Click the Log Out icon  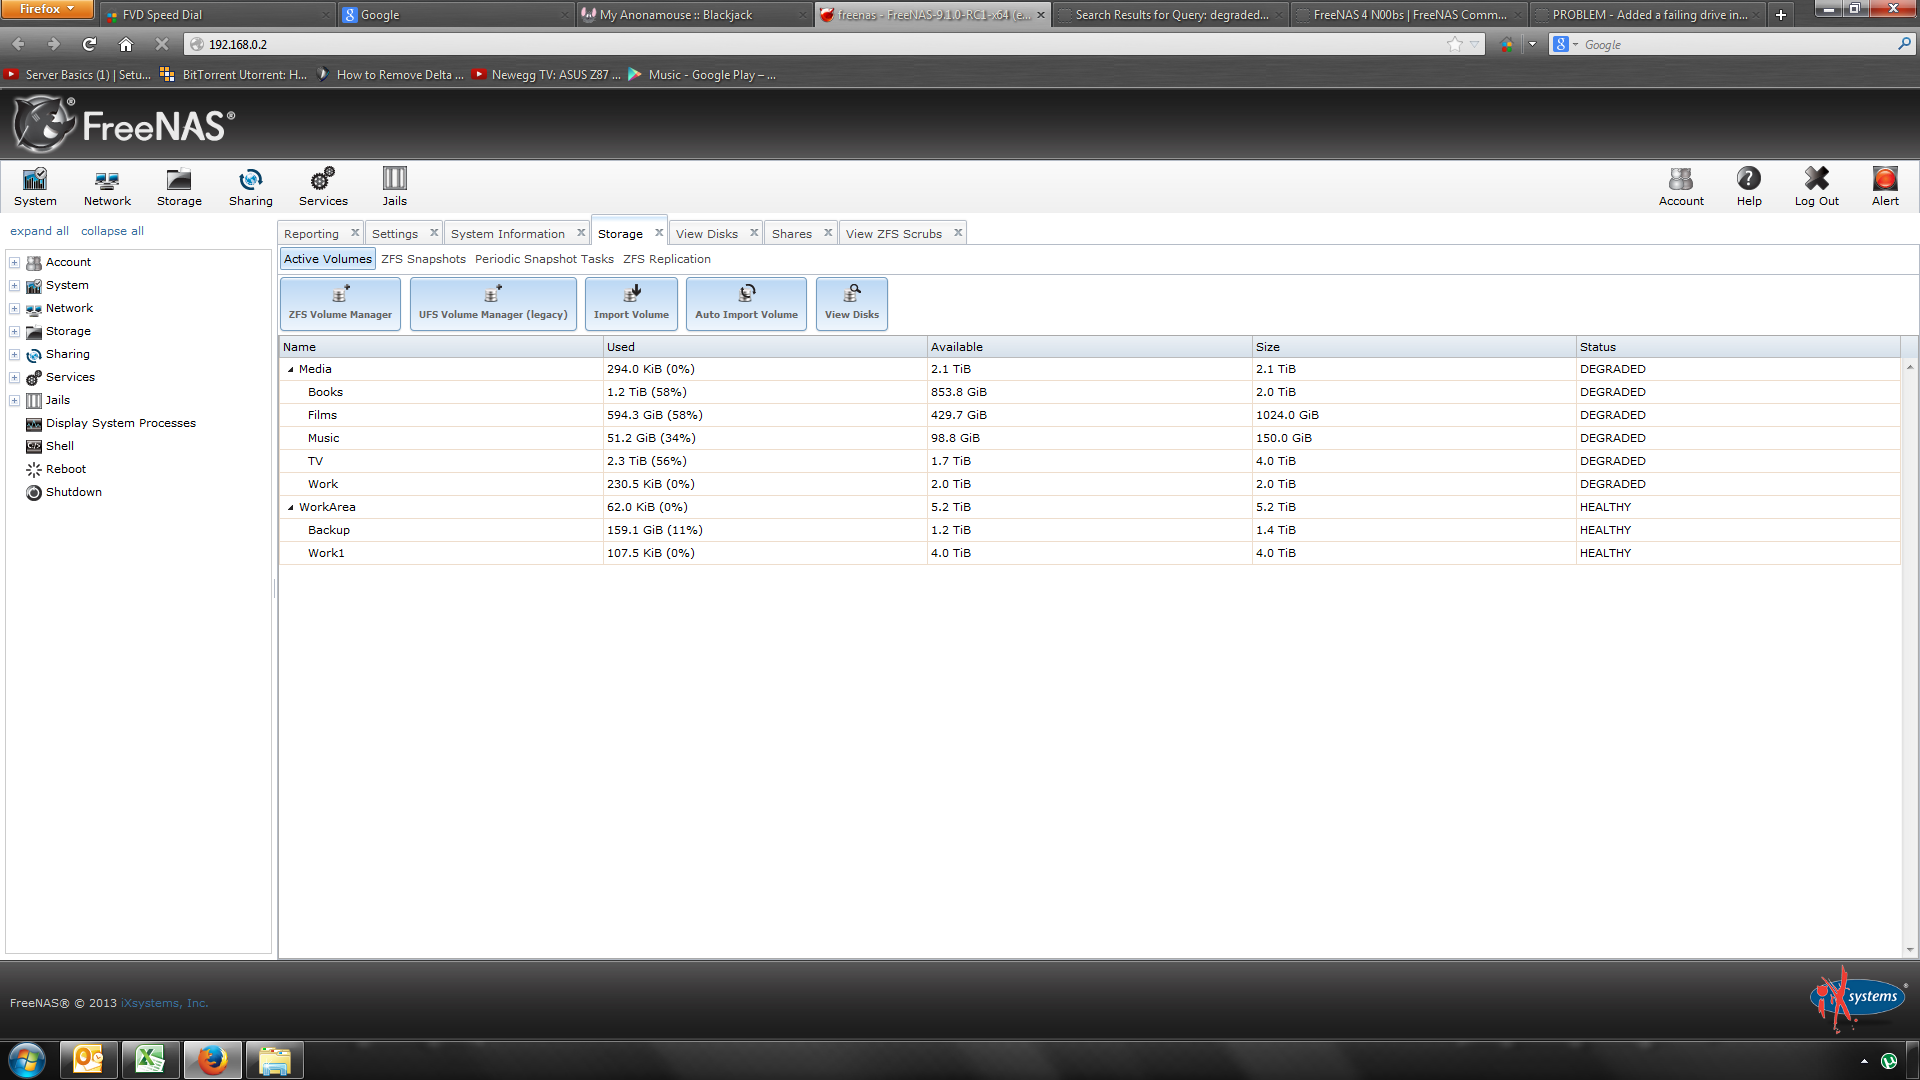[1816, 180]
